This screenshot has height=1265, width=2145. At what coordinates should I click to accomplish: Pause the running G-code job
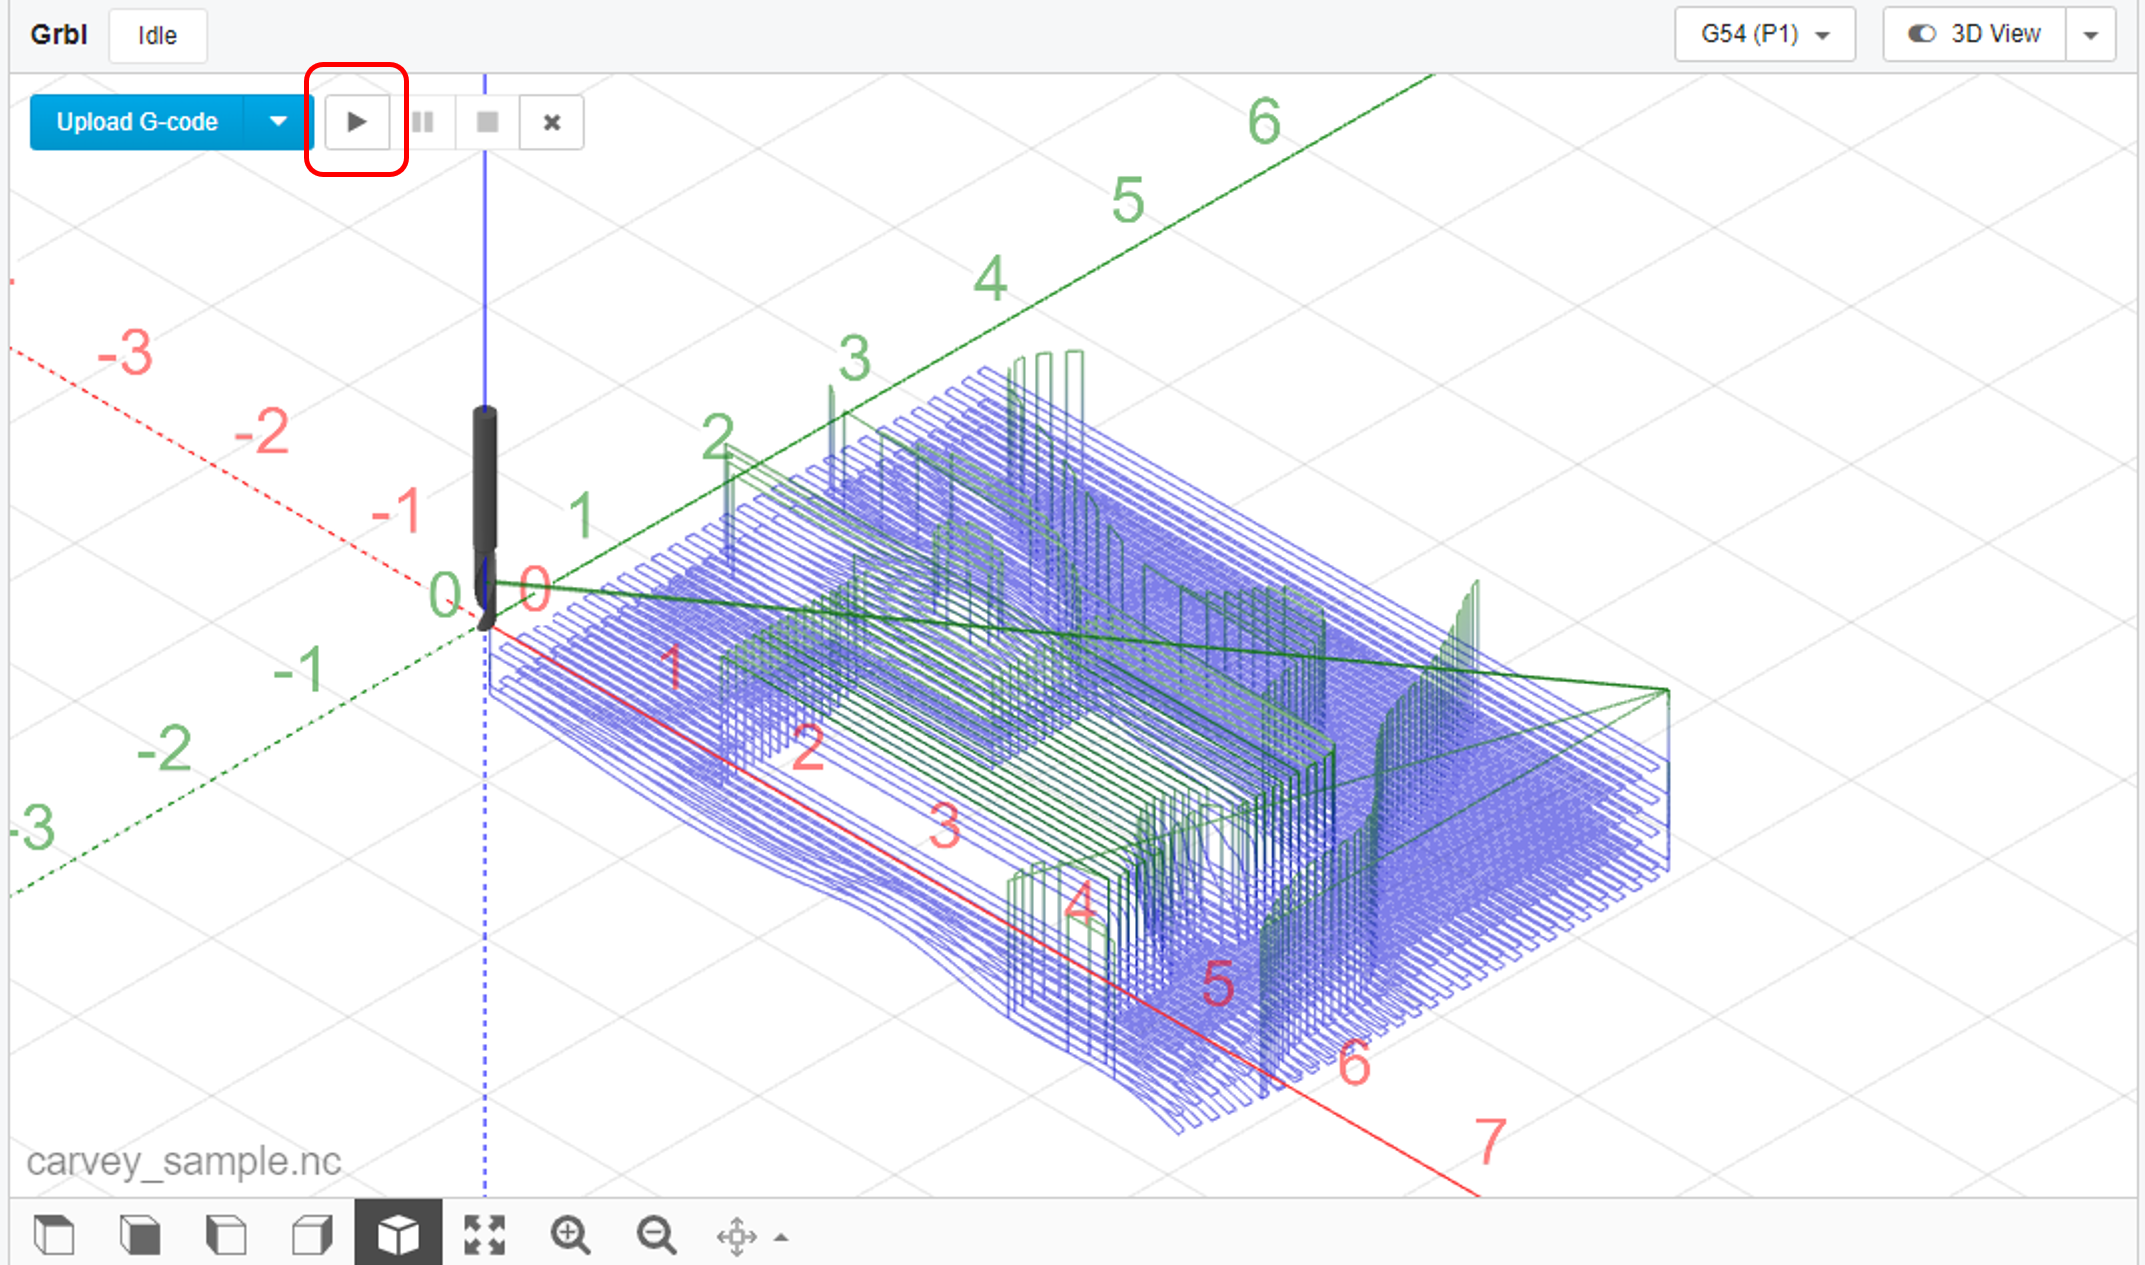click(x=423, y=122)
